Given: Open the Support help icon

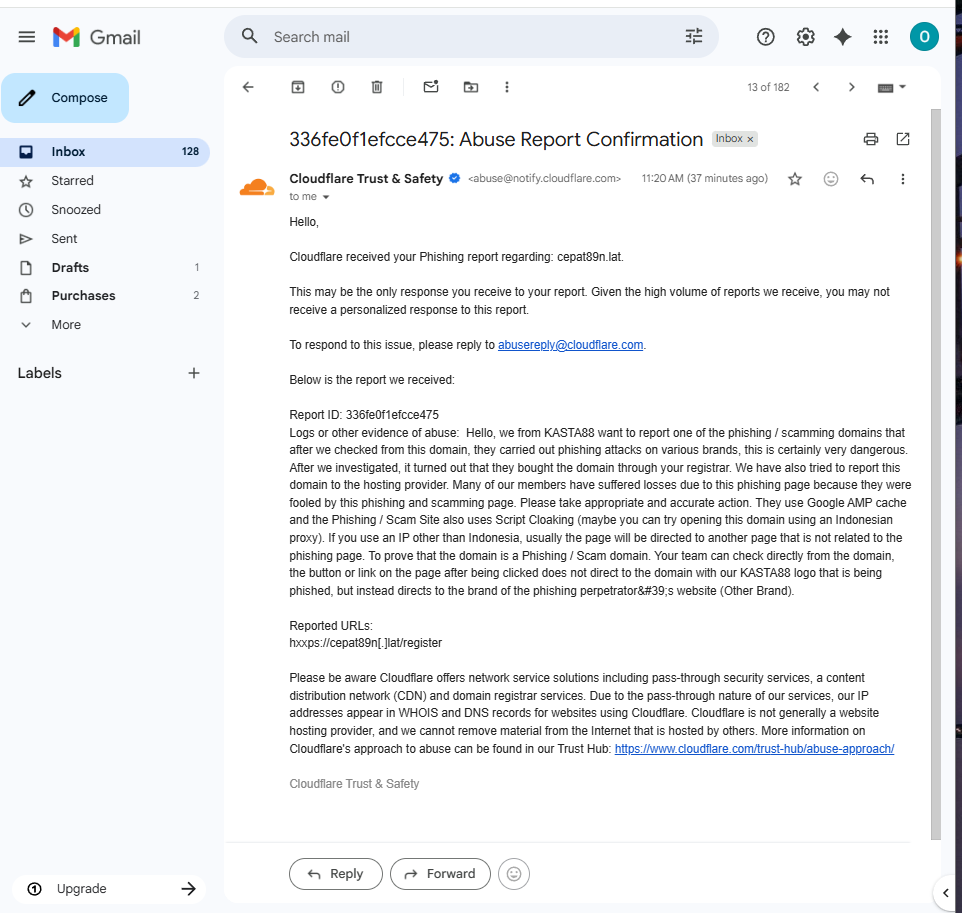Looking at the screenshot, I should (765, 37).
